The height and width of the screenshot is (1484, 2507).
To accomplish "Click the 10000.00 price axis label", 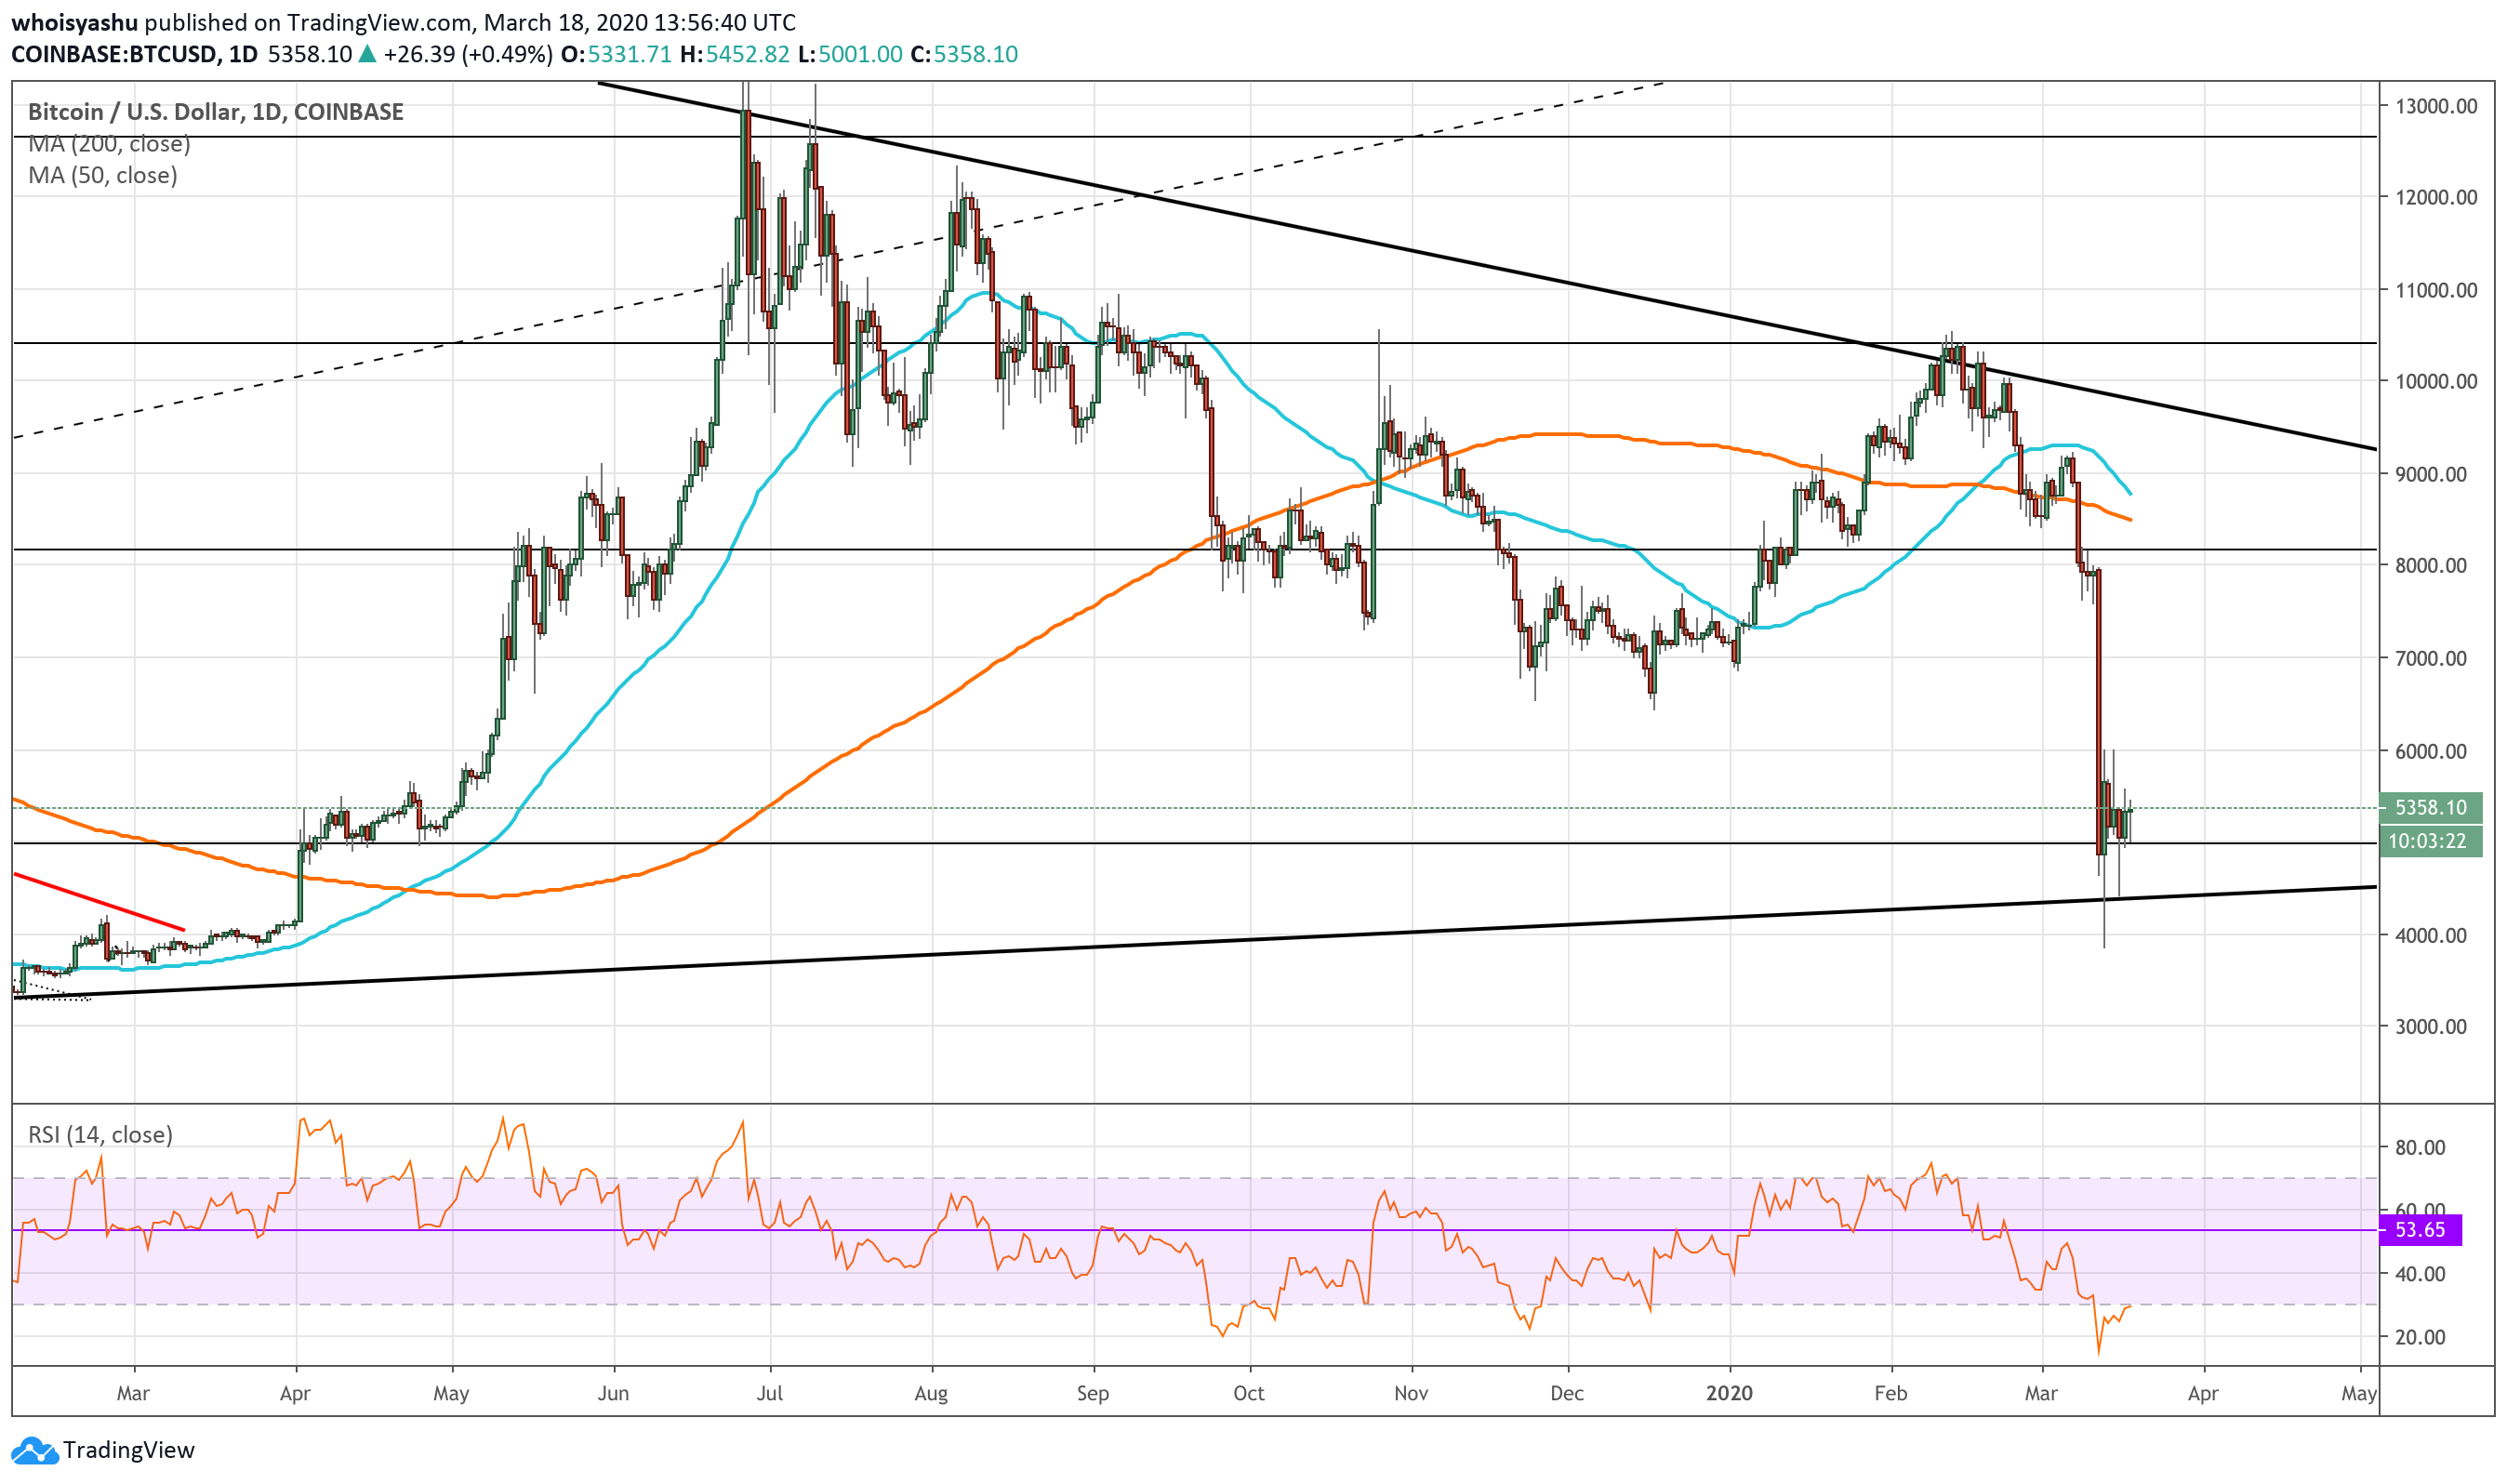I will (x=2435, y=382).
